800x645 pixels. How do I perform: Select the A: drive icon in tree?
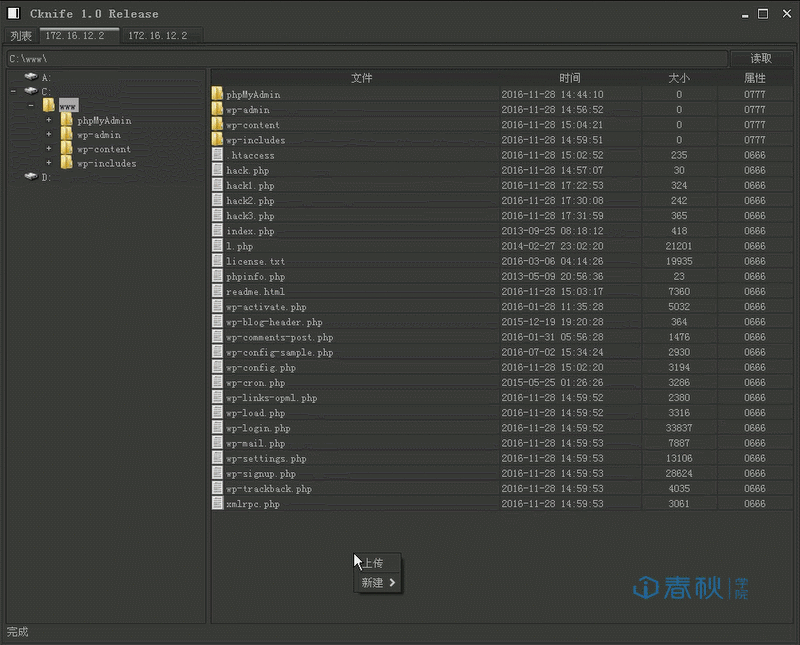pos(29,76)
